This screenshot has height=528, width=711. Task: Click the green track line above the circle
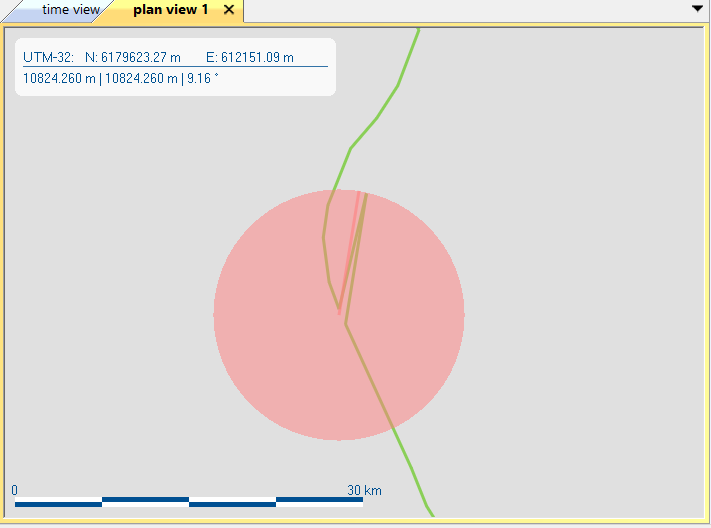377,118
